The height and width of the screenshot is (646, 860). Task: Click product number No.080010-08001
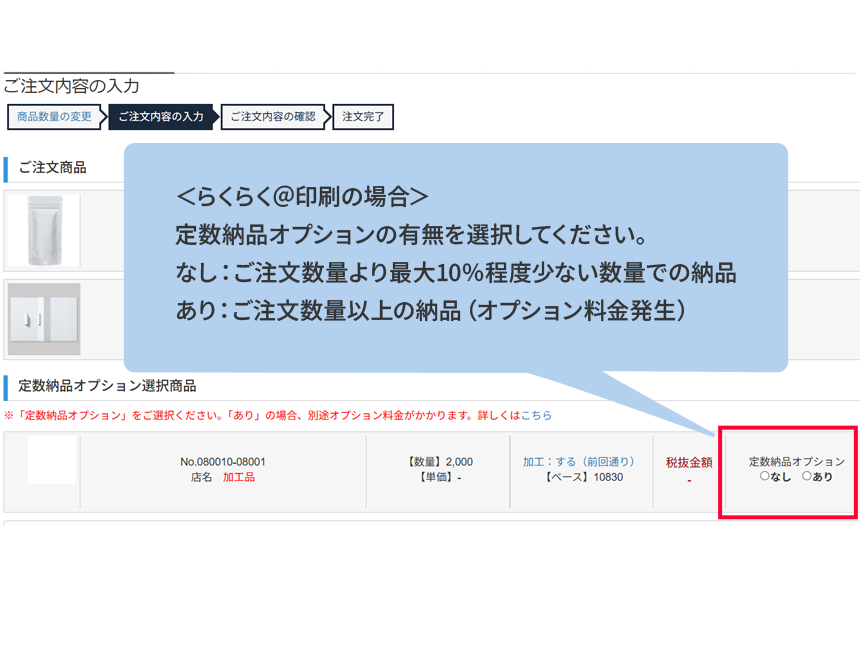[223, 462]
